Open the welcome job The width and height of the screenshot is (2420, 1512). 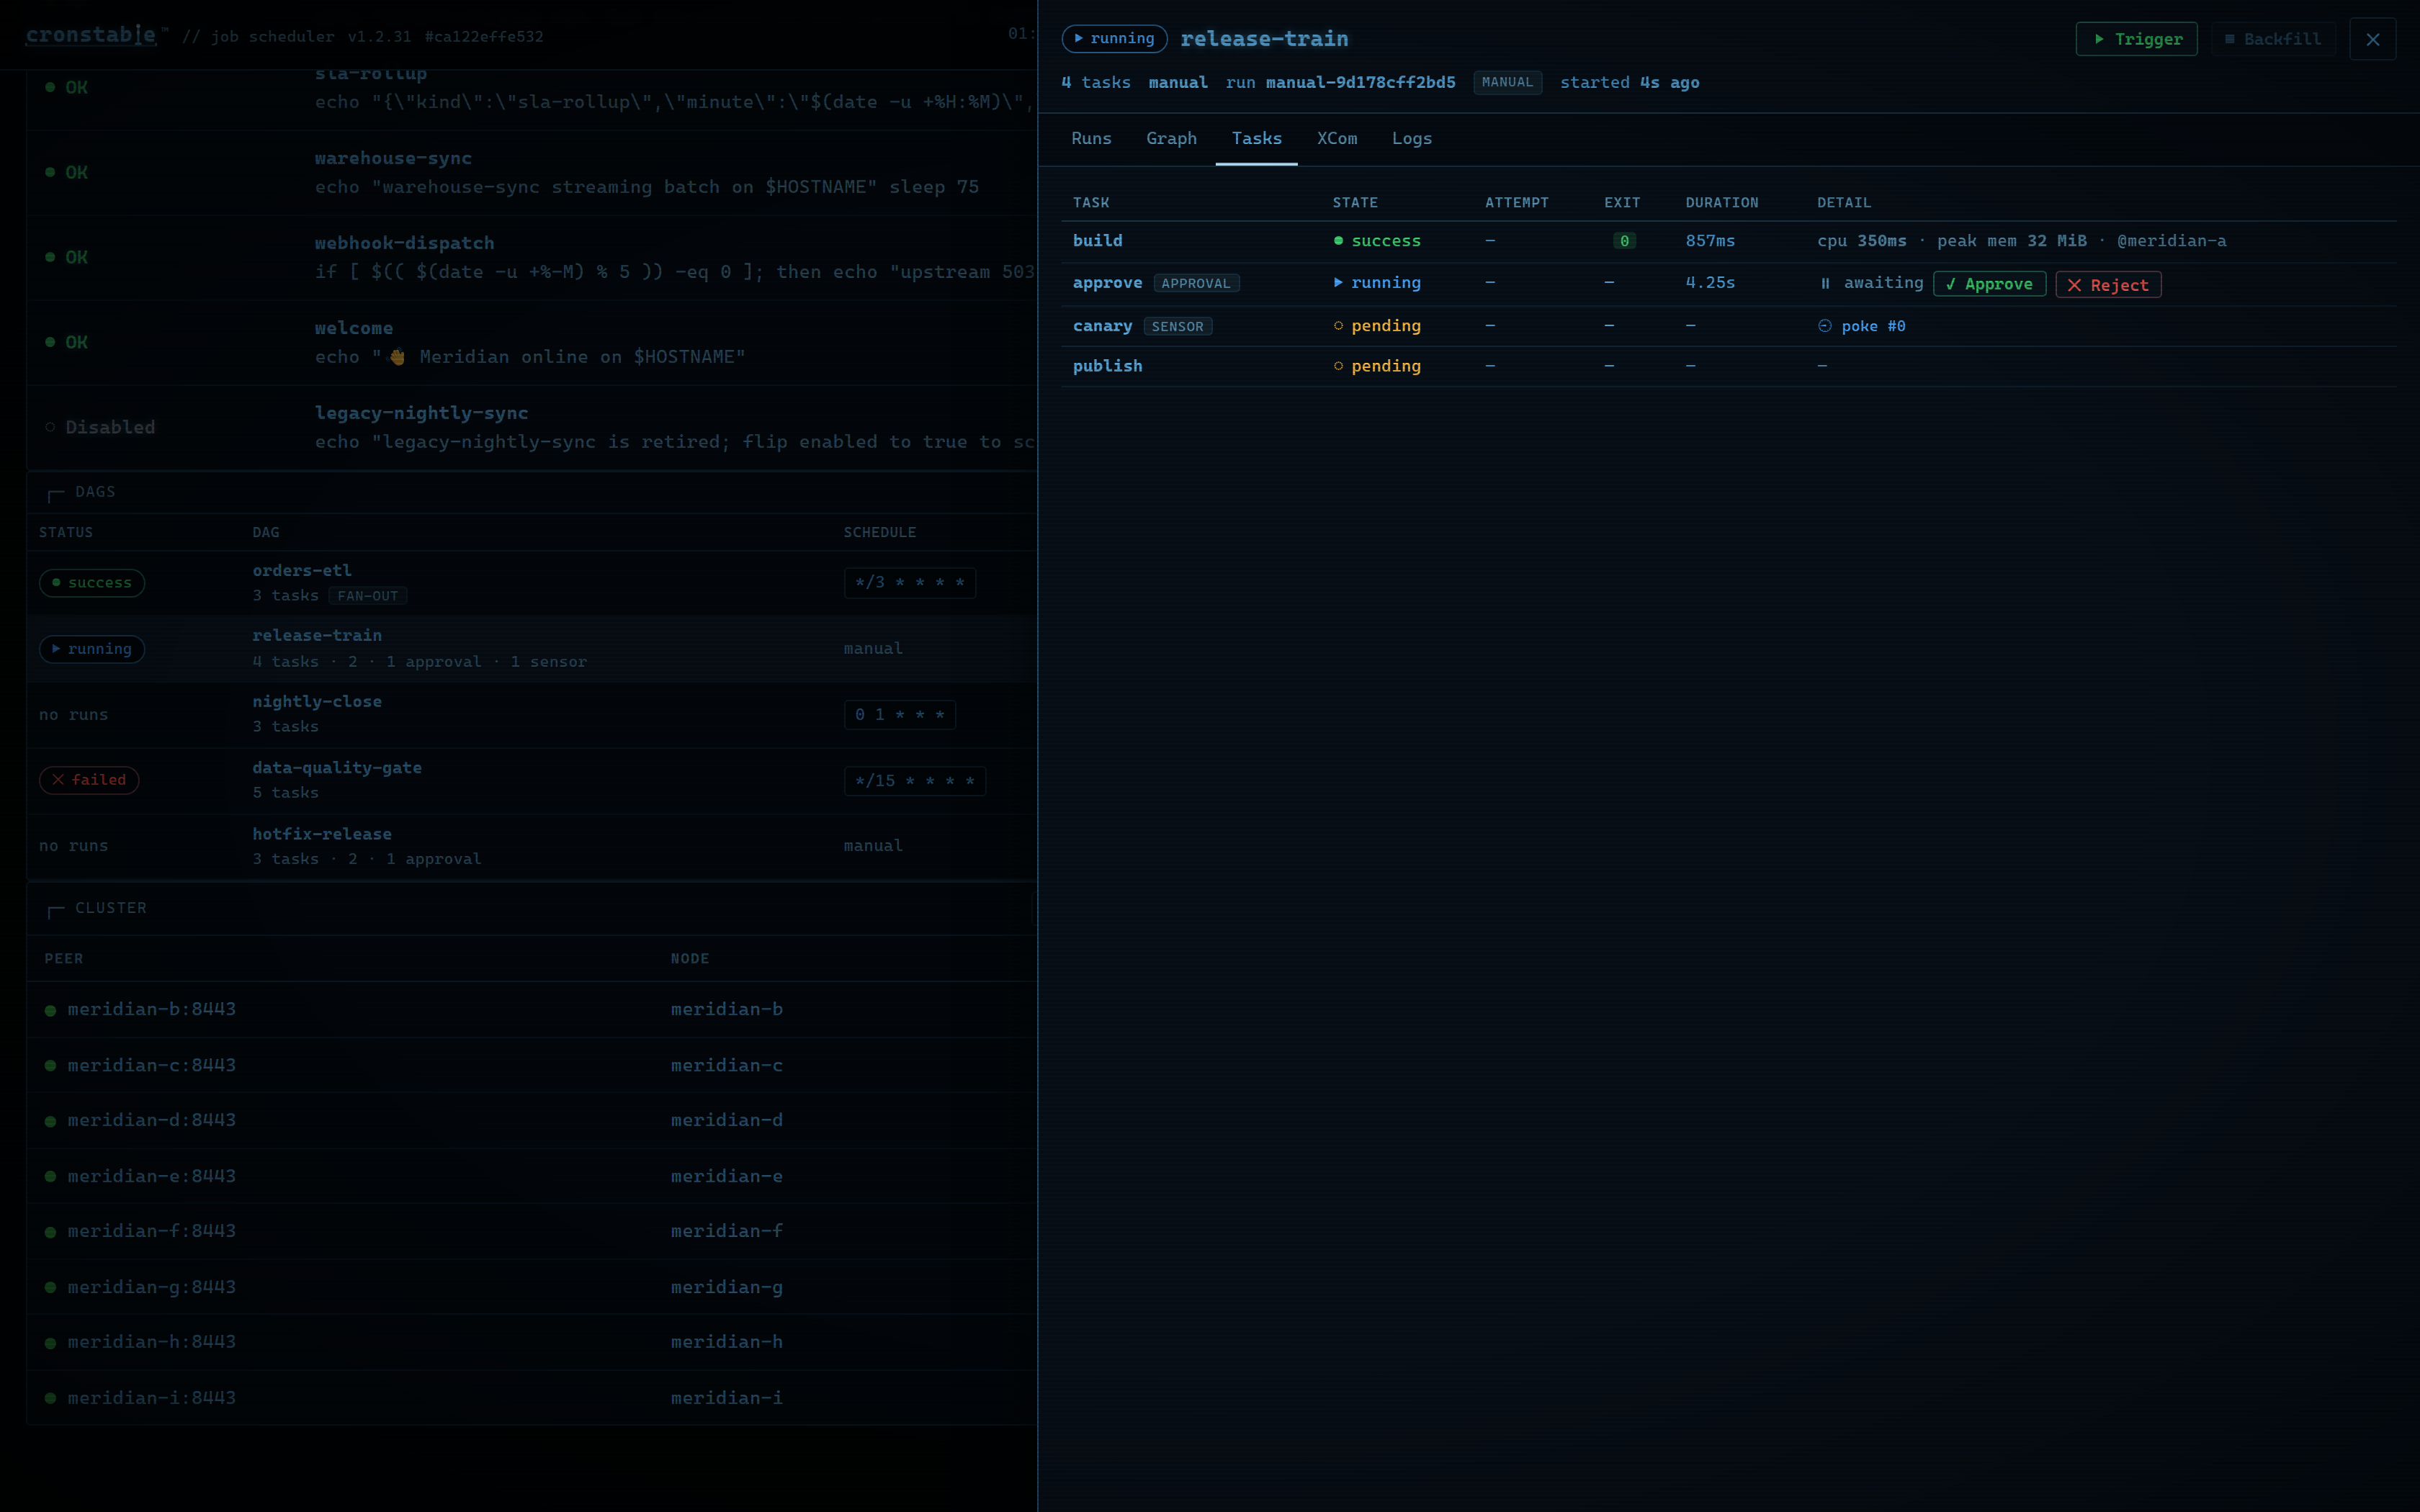pos(354,328)
